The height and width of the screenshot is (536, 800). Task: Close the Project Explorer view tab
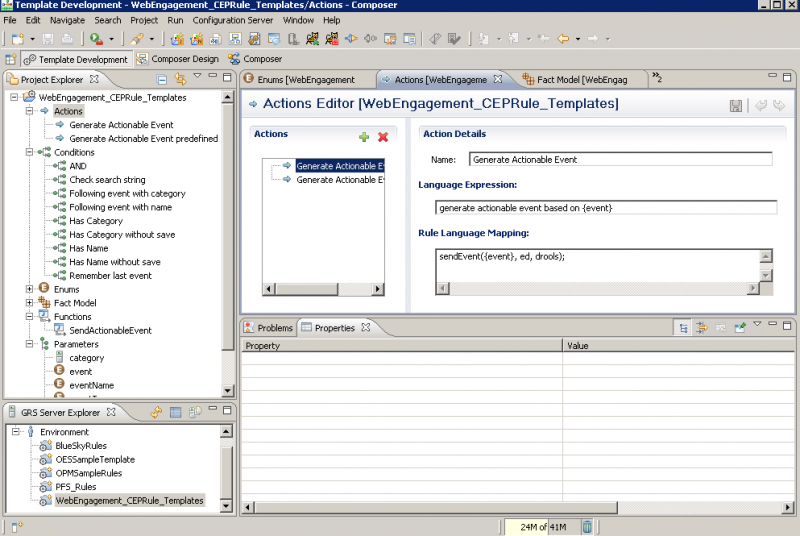(94, 79)
